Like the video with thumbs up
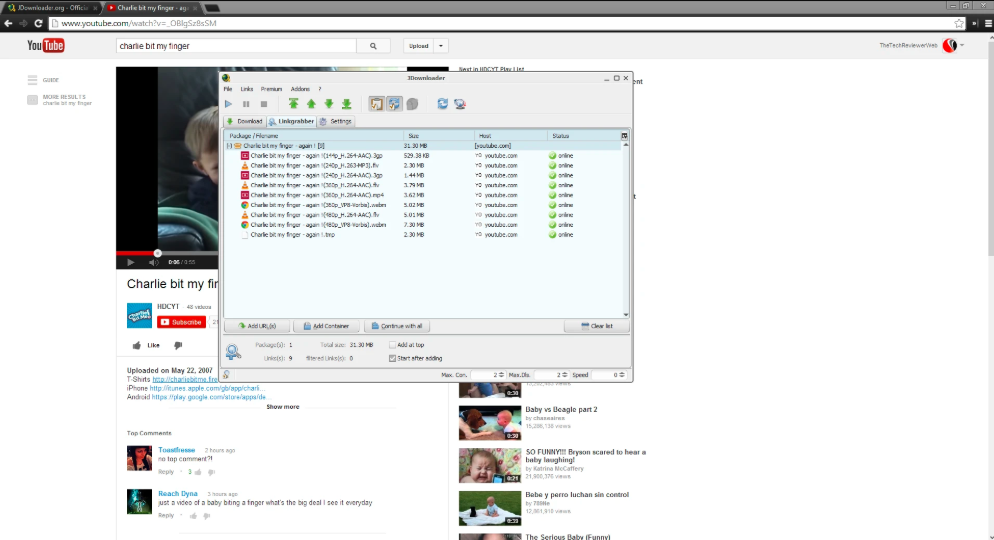The width and height of the screenshot is (994, 540). click(146, 345)
